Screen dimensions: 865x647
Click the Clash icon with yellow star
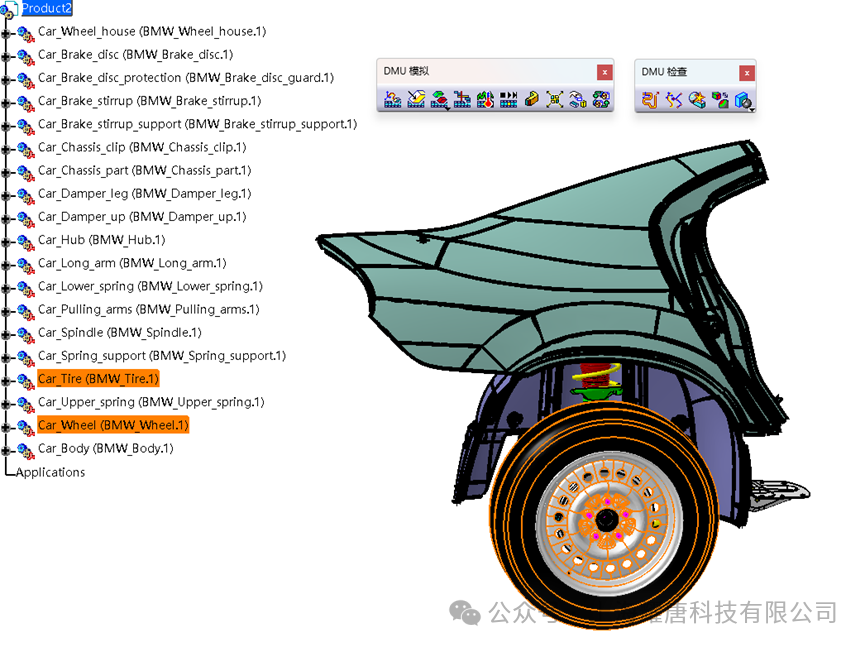pos(697,100)
